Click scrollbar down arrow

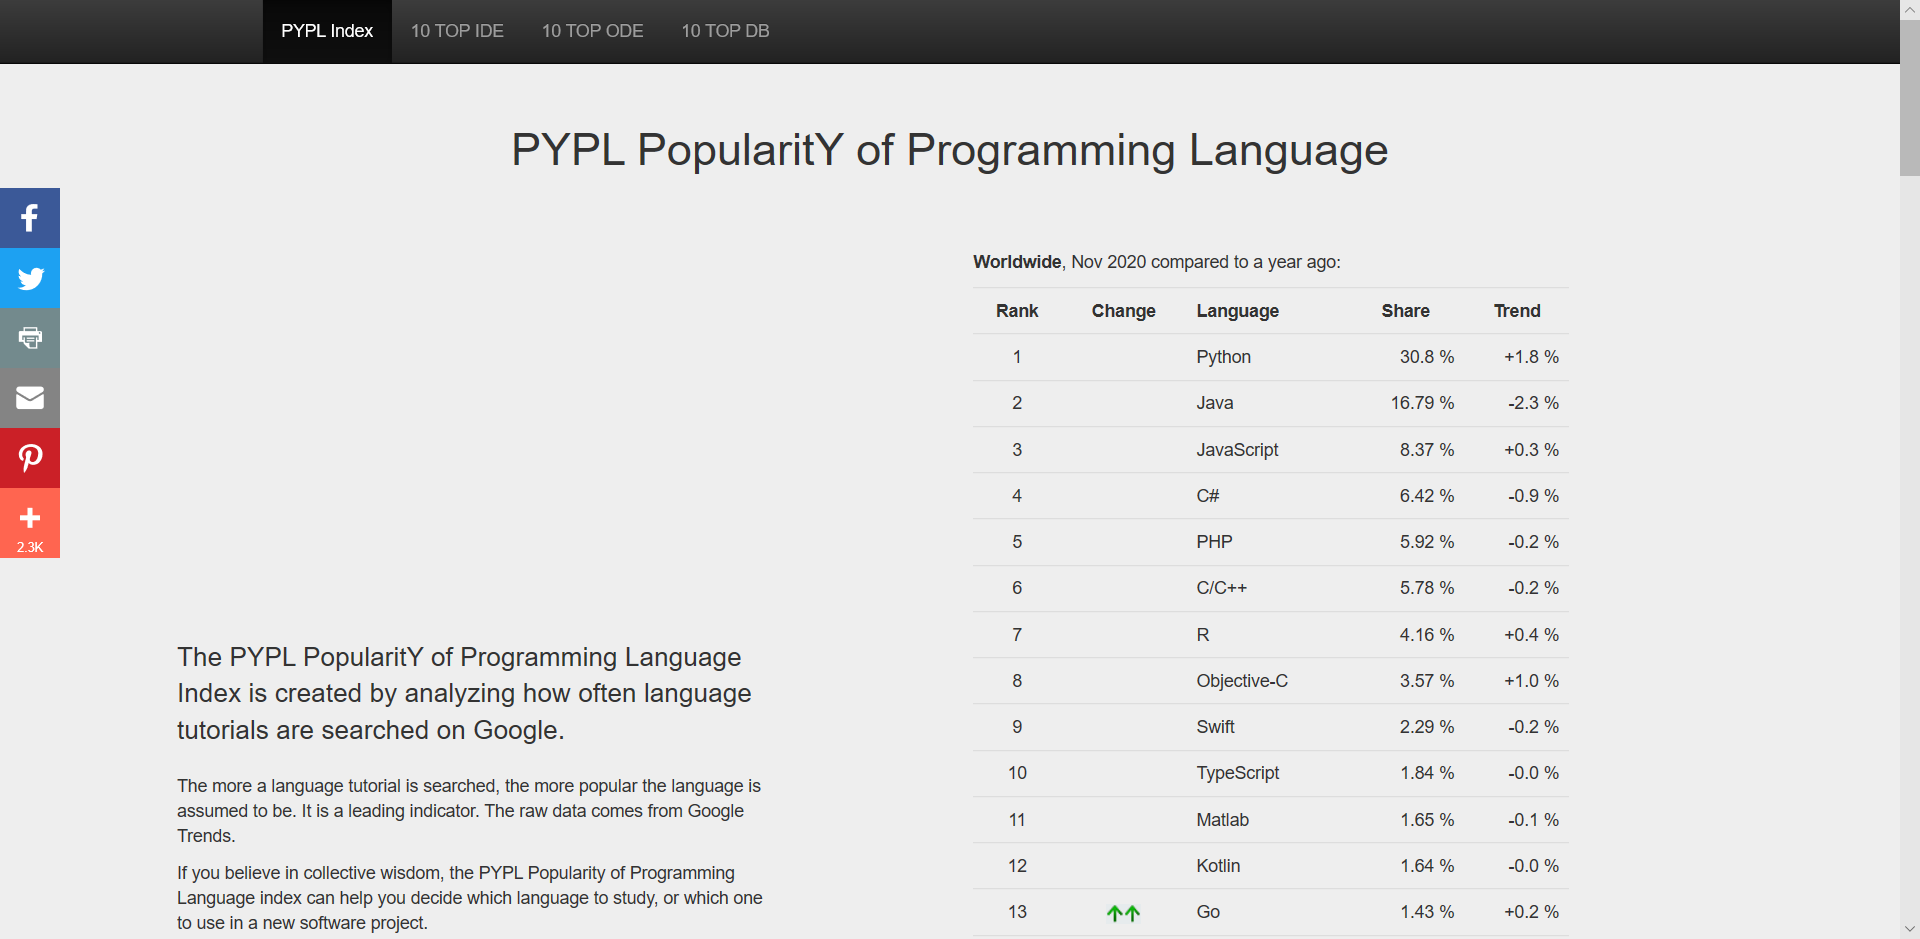1910,929
